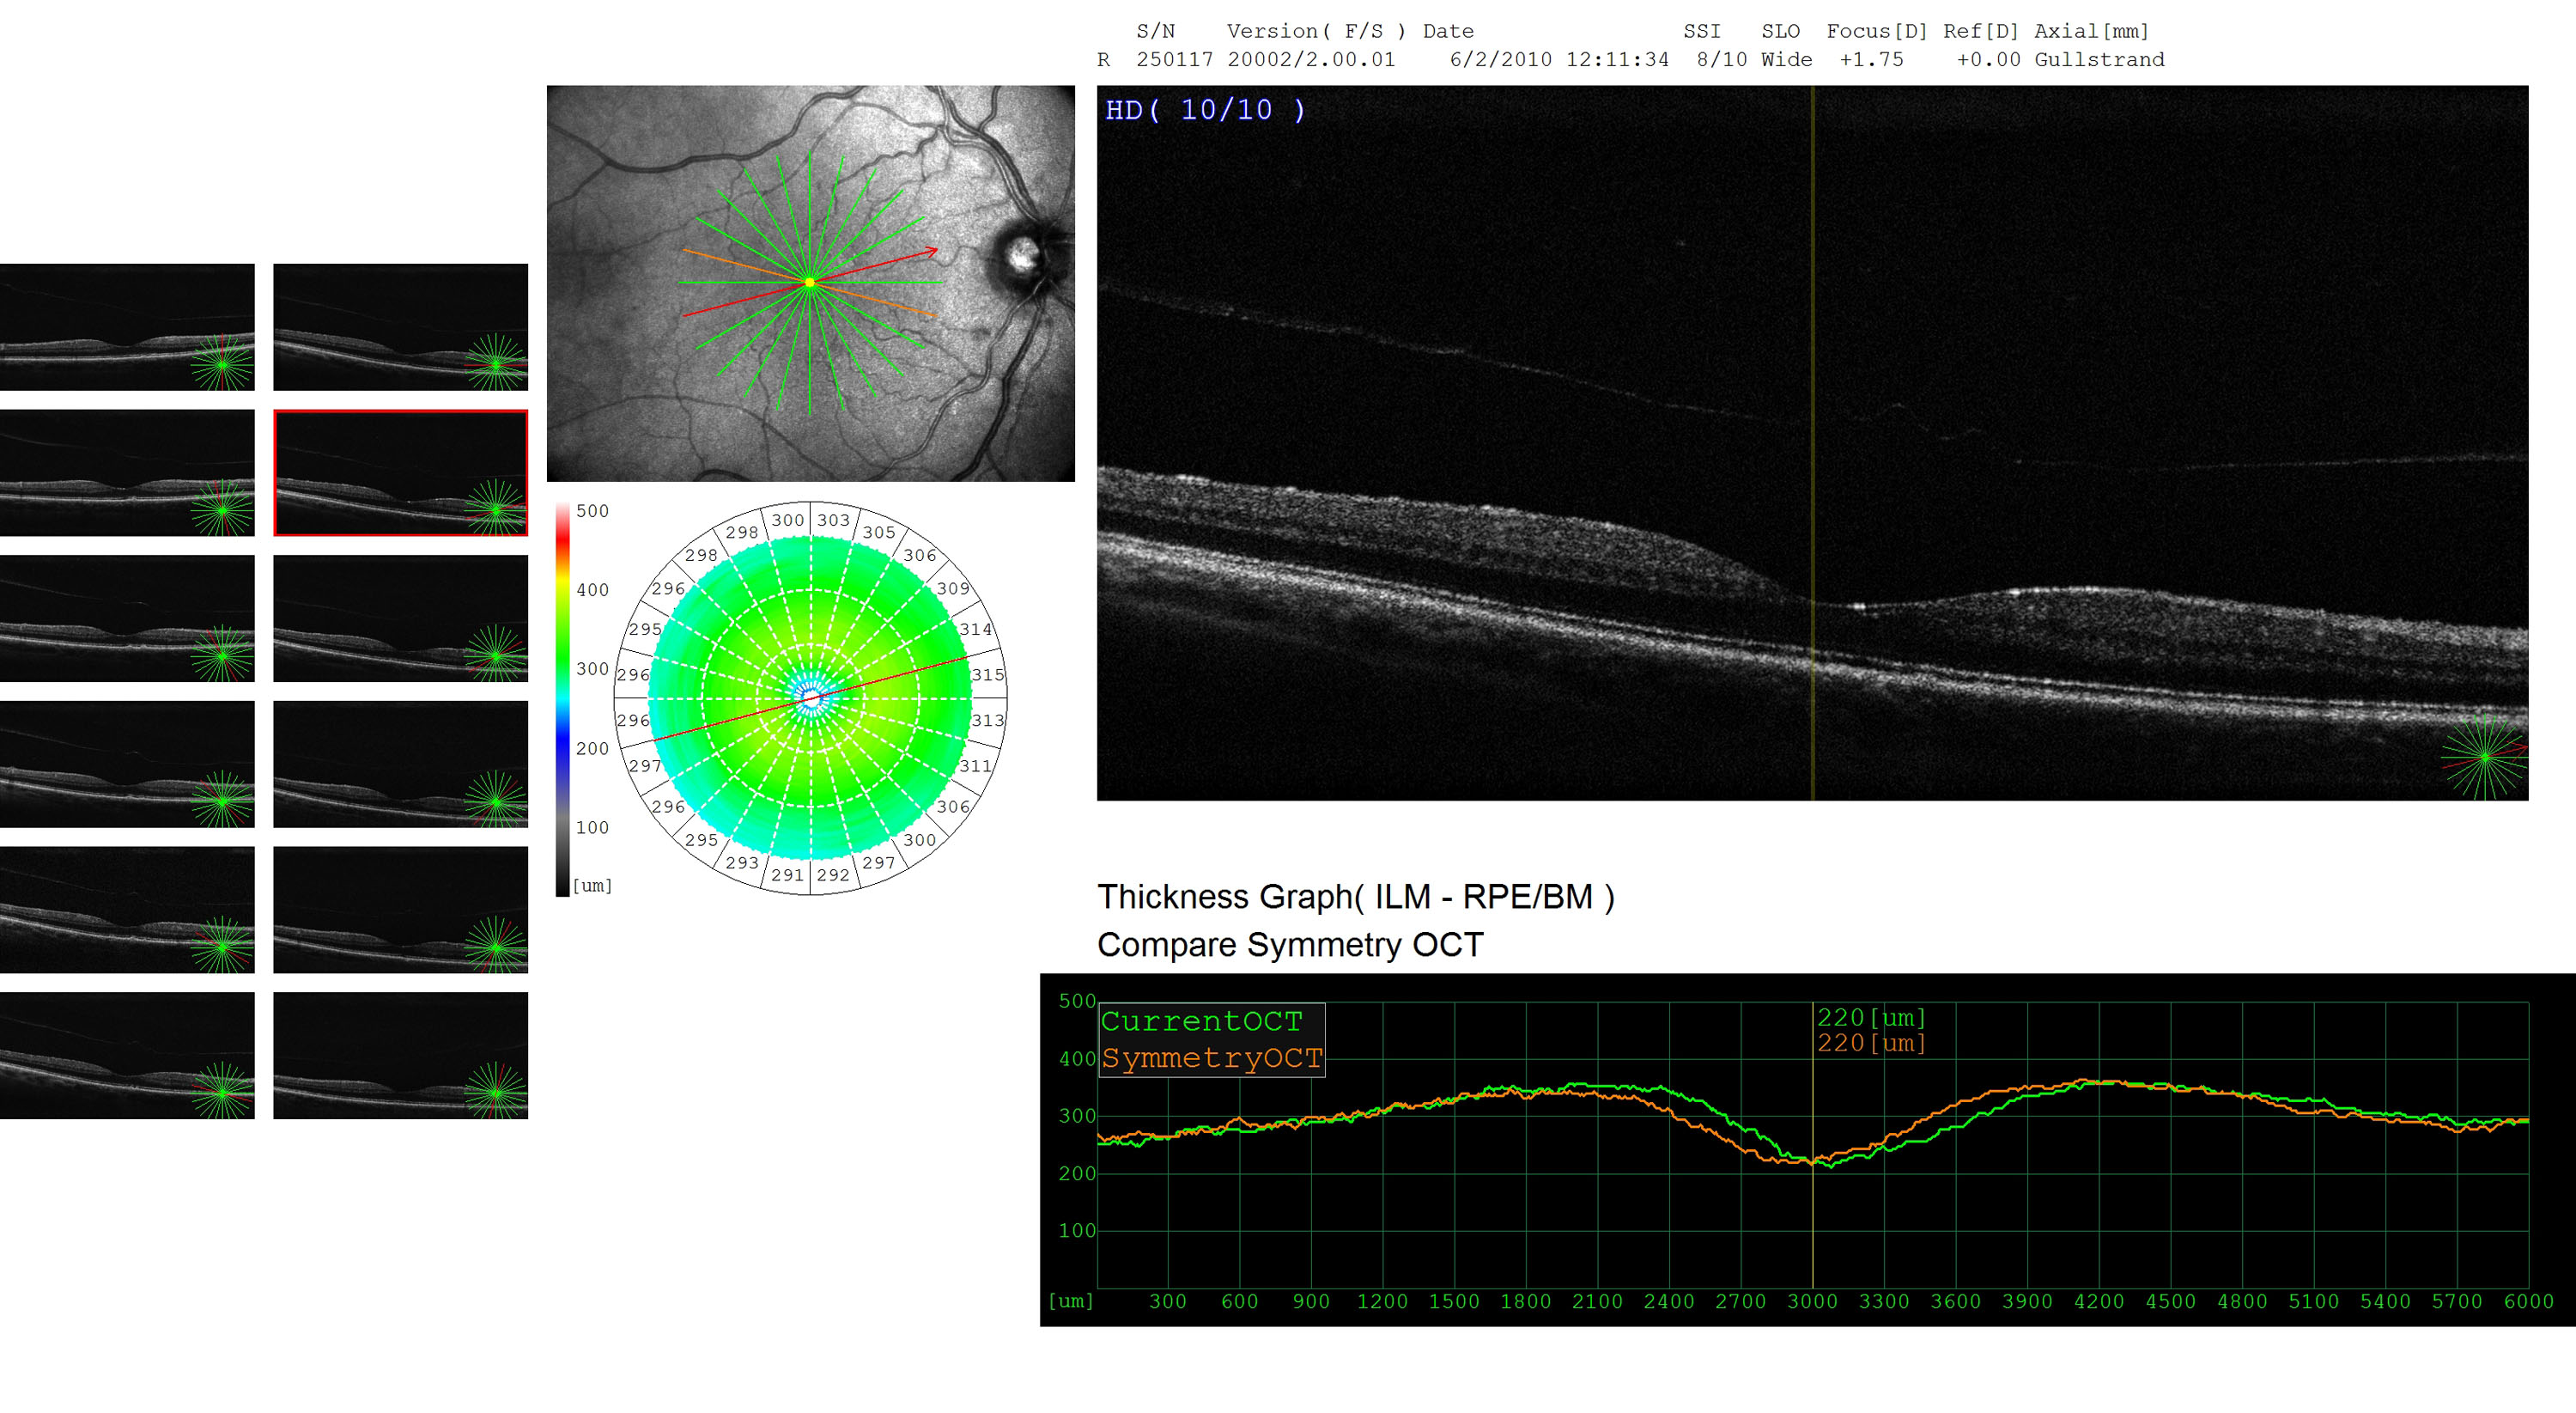Click sector value 291 on thickness map

click(787, 875)
